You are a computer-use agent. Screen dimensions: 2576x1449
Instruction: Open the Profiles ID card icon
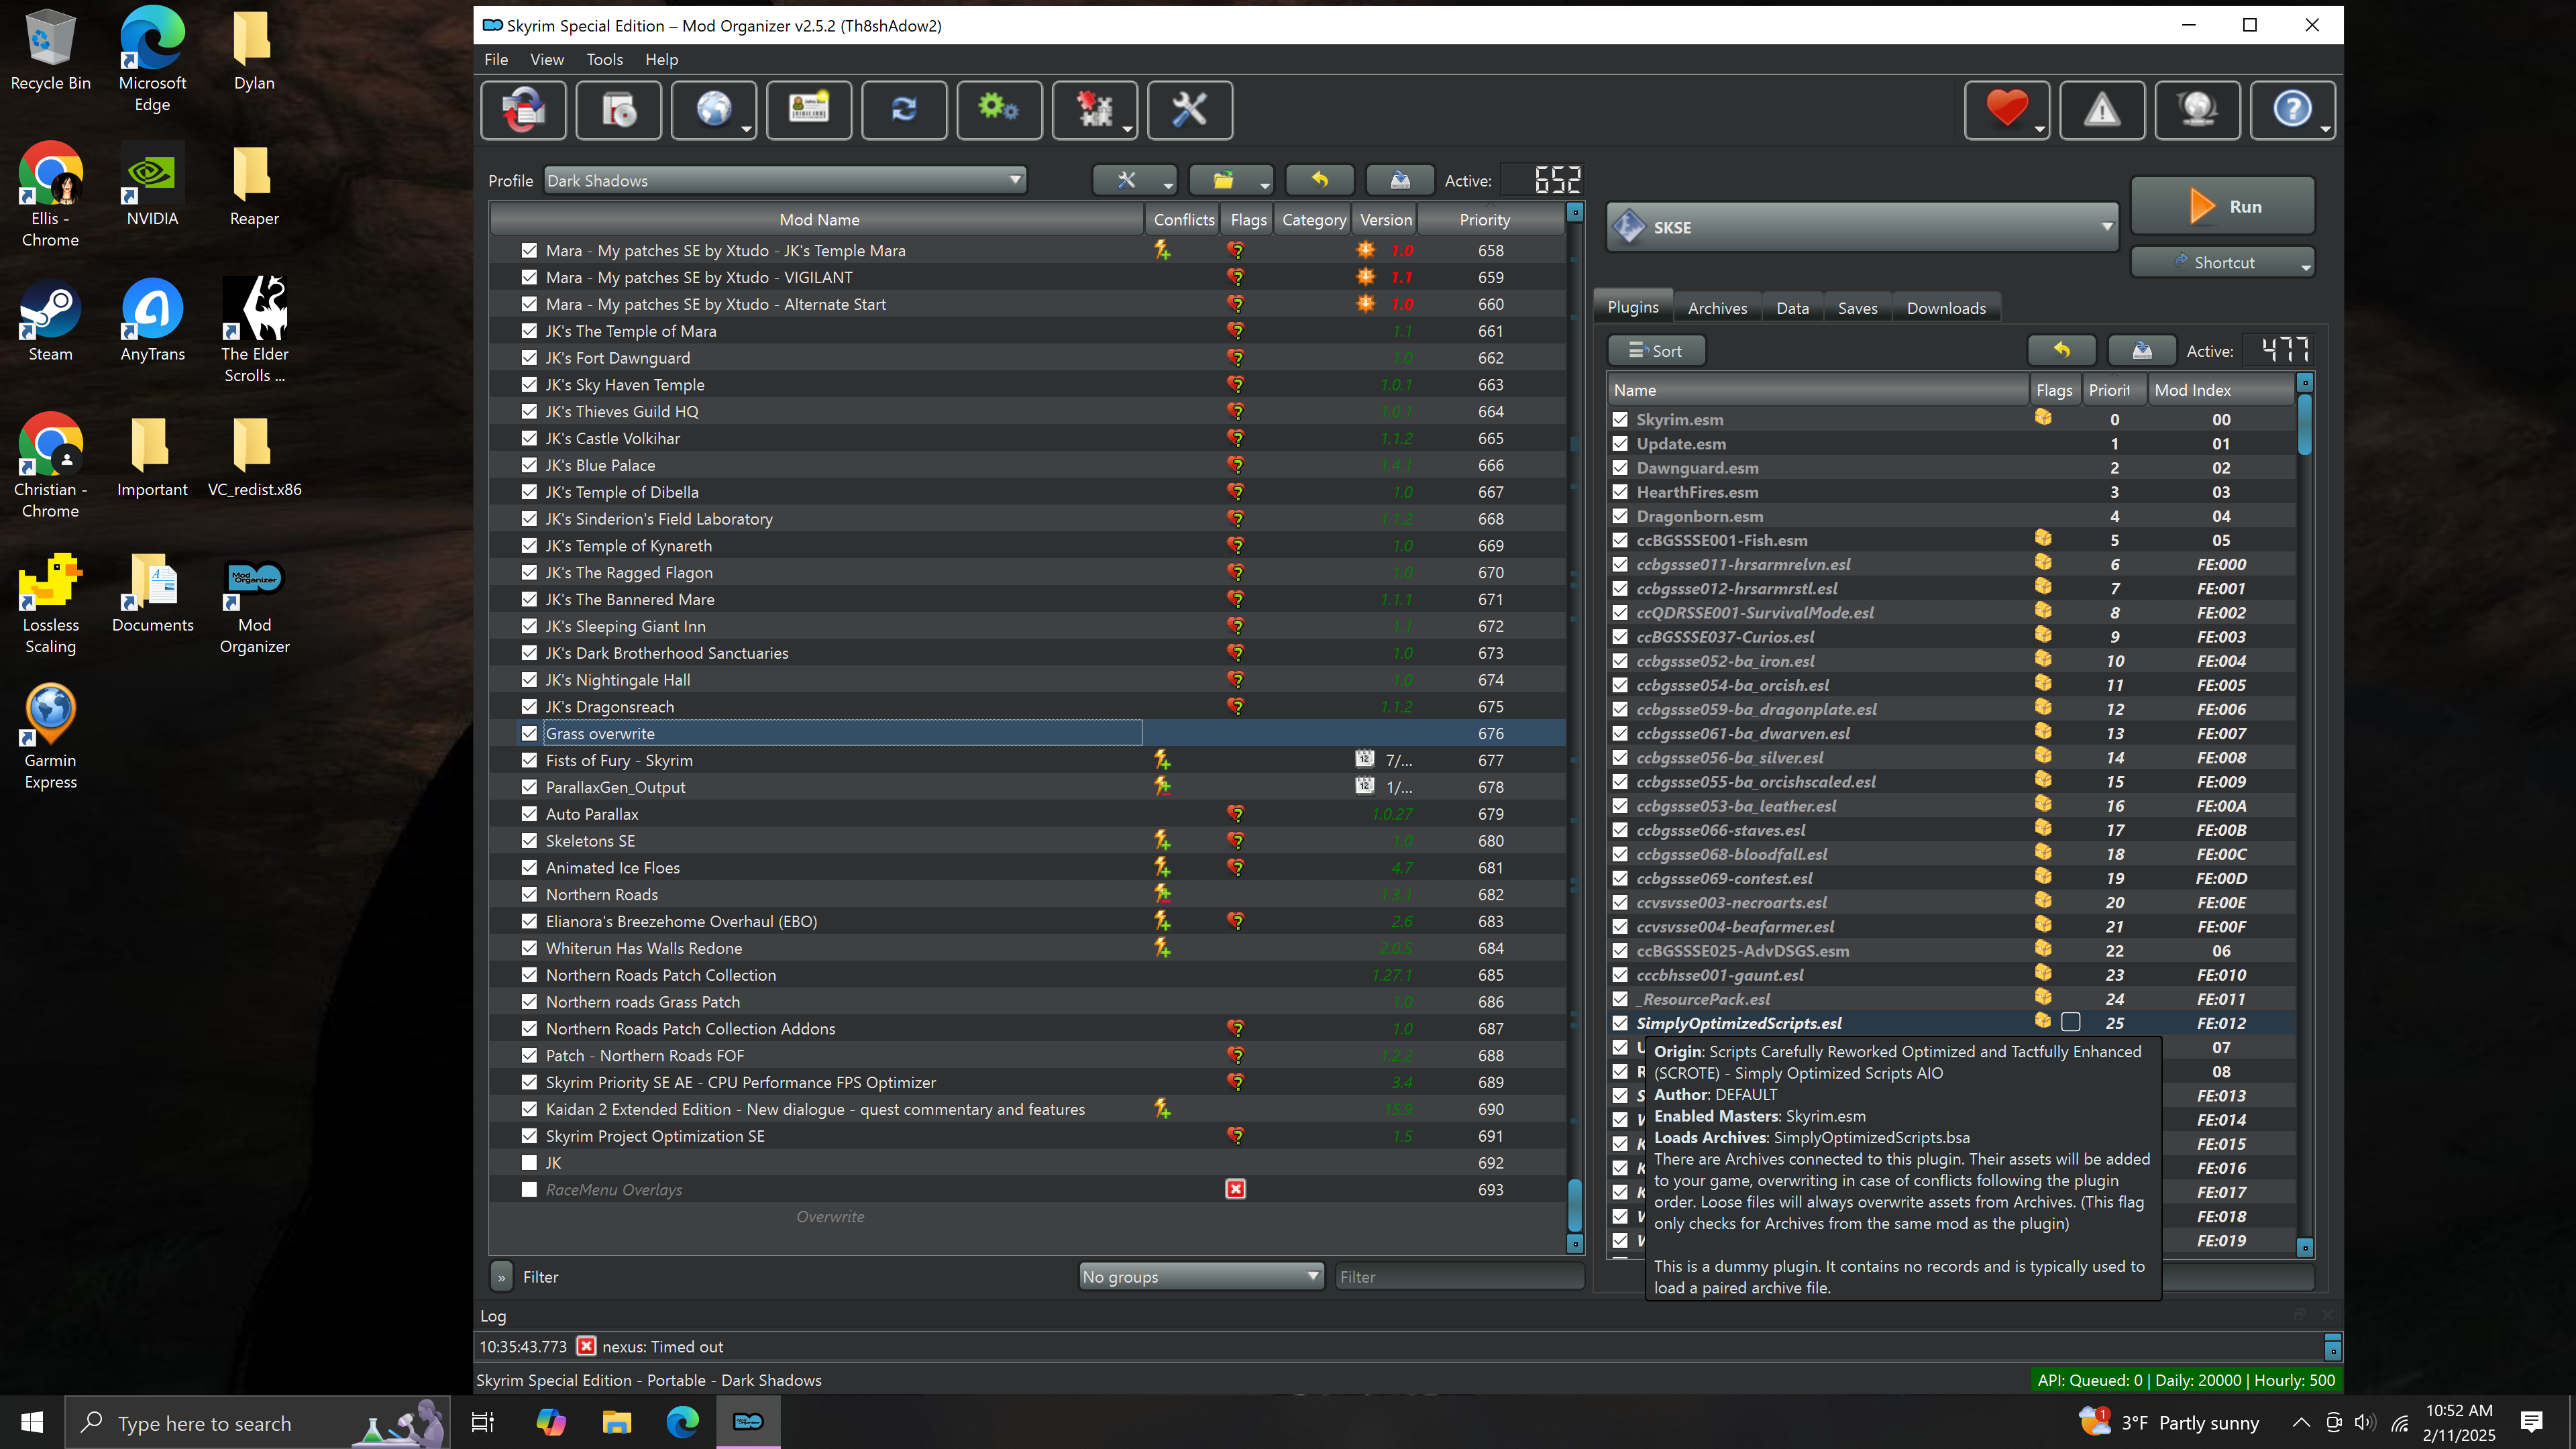pyautogui.click(x=809, y=110)
